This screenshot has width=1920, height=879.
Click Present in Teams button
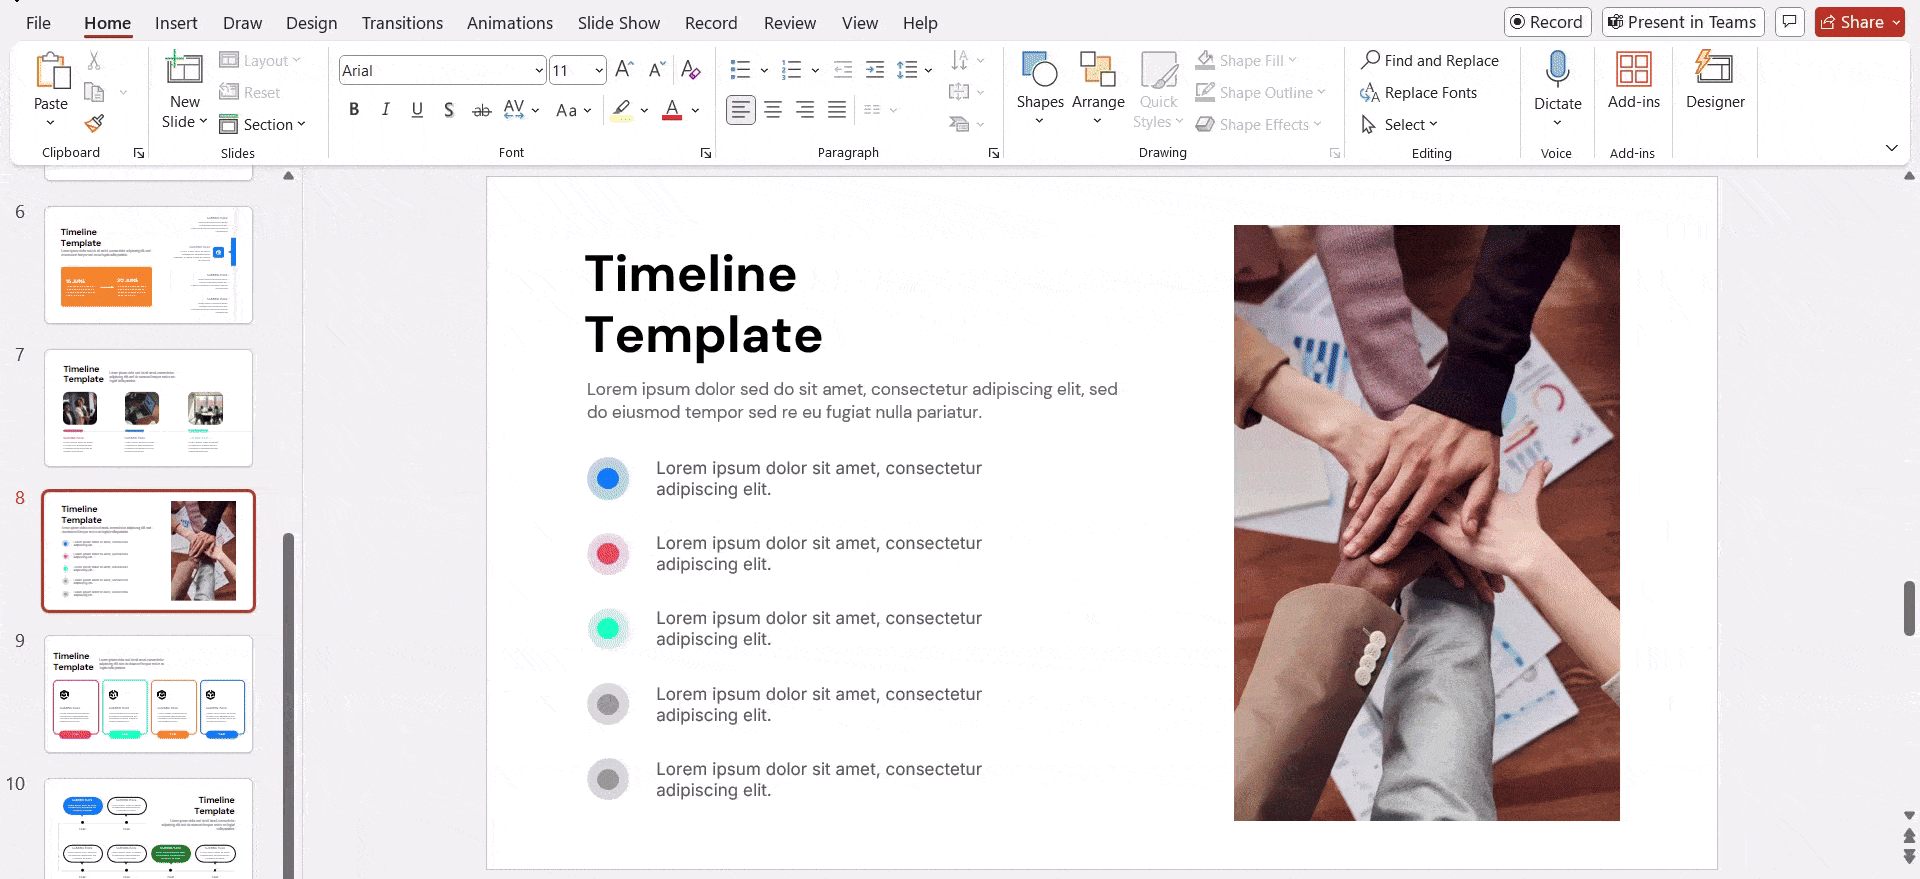click(1682, 22)
